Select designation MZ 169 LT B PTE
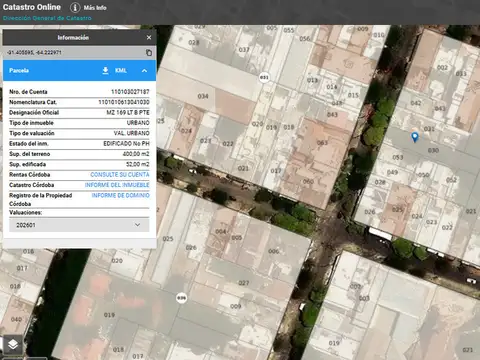This screenshot has width=480, height=360. [128, 112]
